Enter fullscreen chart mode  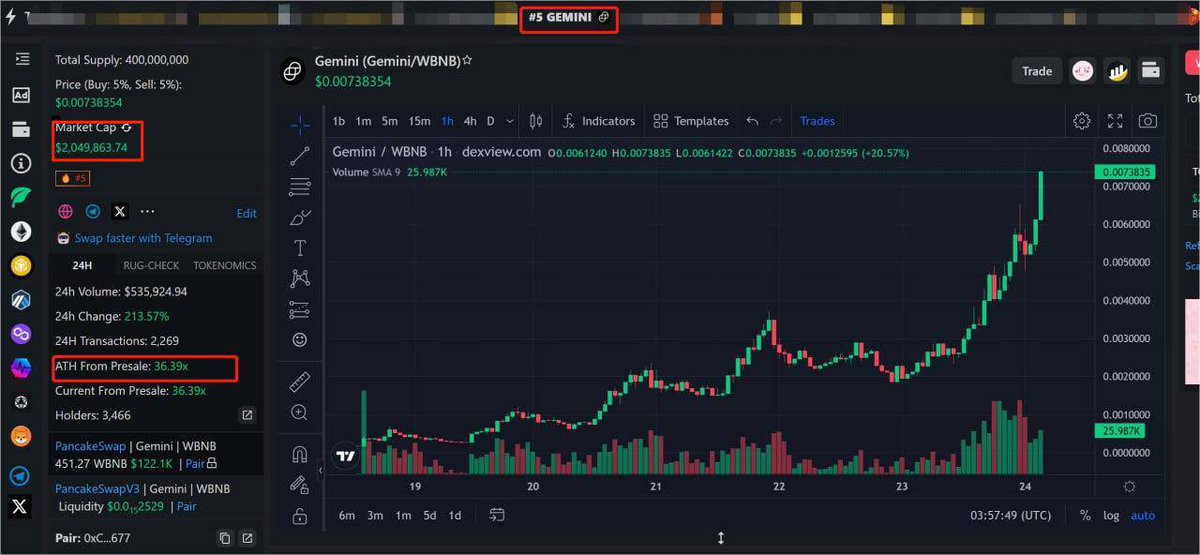tap(1115, 121)
